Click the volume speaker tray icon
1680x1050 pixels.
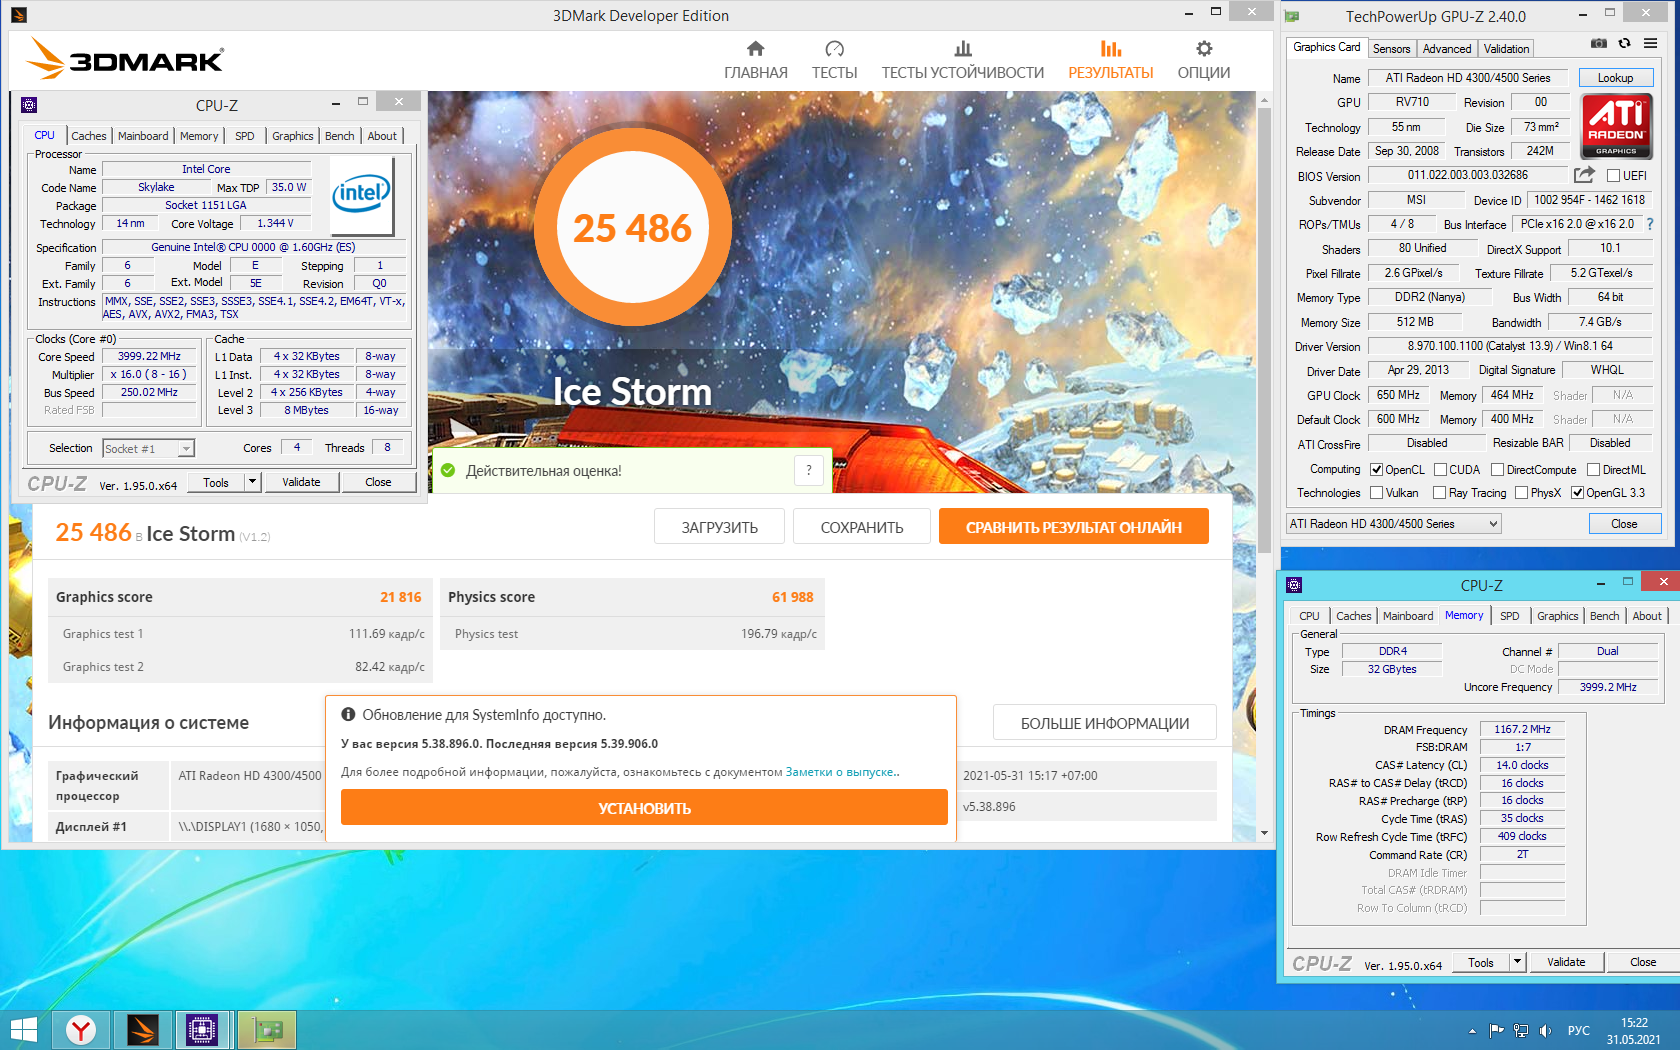pos(1545,1031)
